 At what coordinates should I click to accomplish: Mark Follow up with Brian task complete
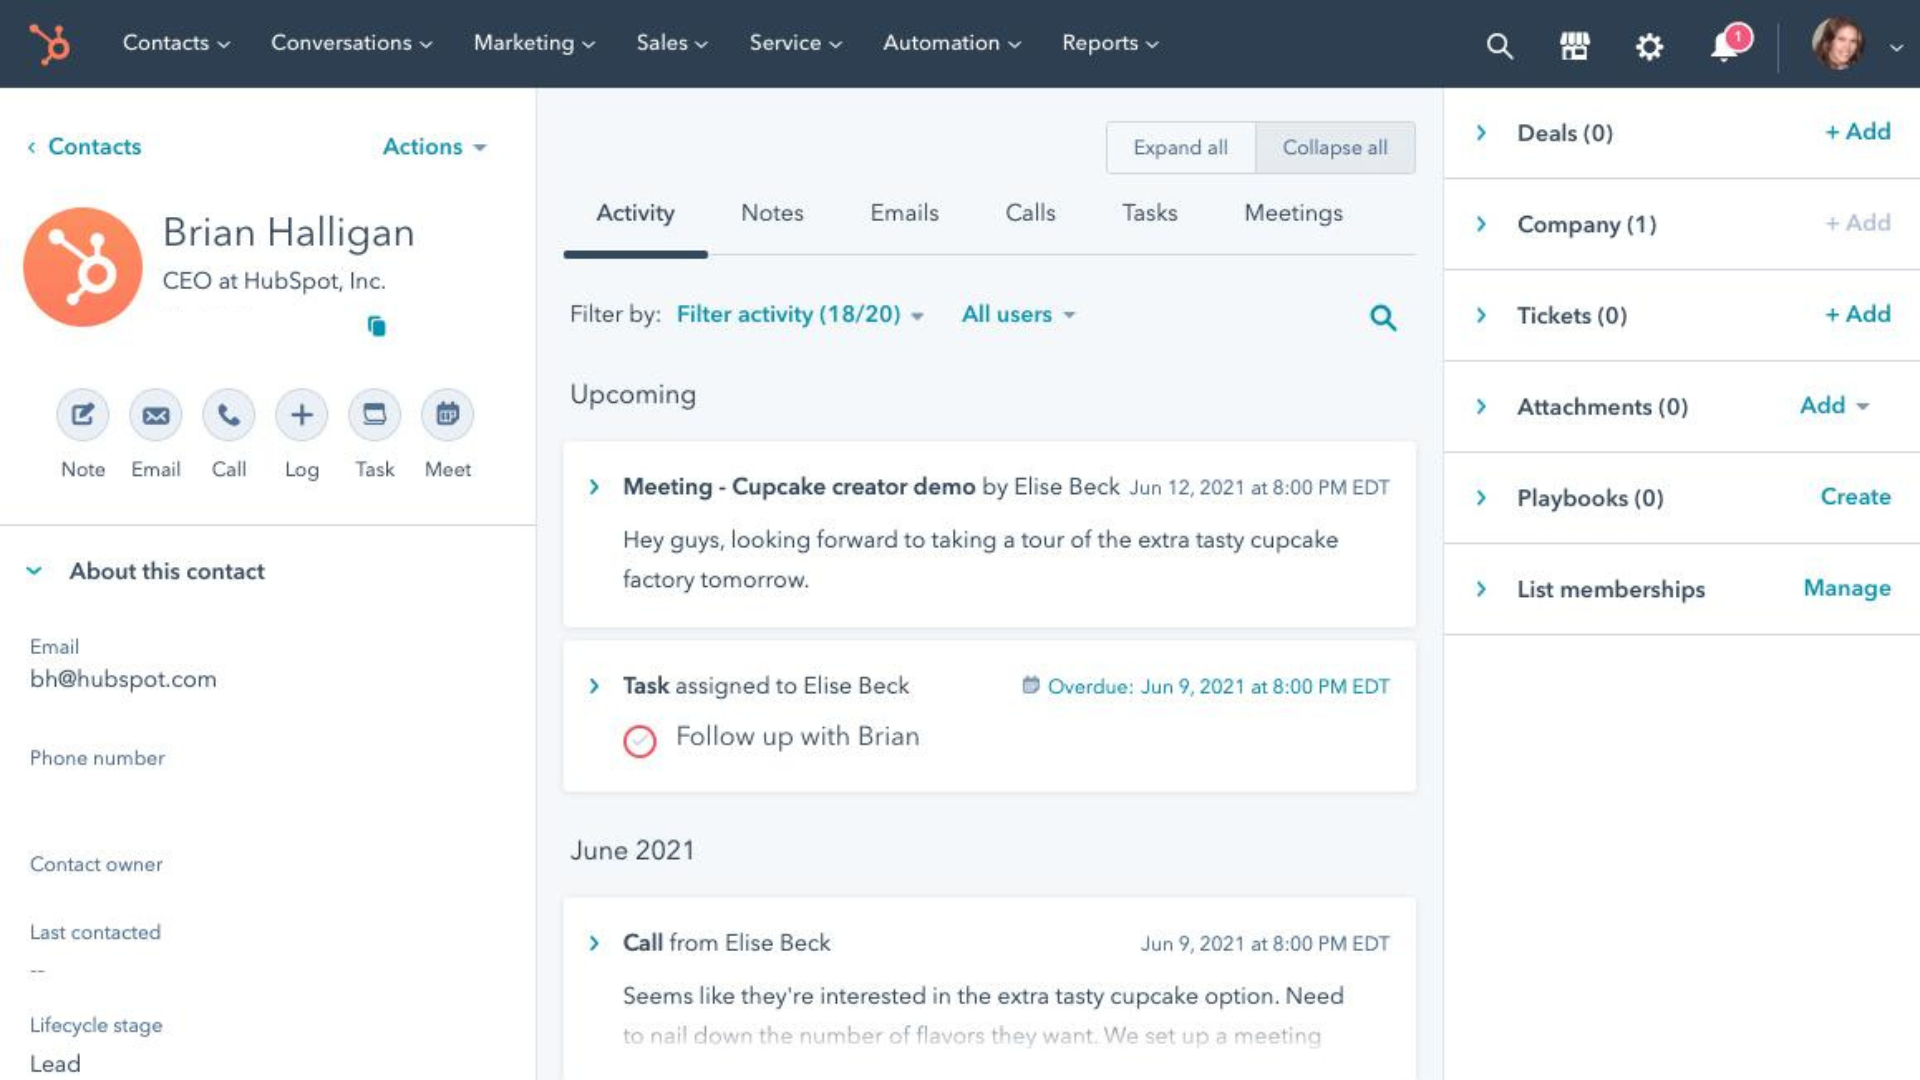[640, 741]
